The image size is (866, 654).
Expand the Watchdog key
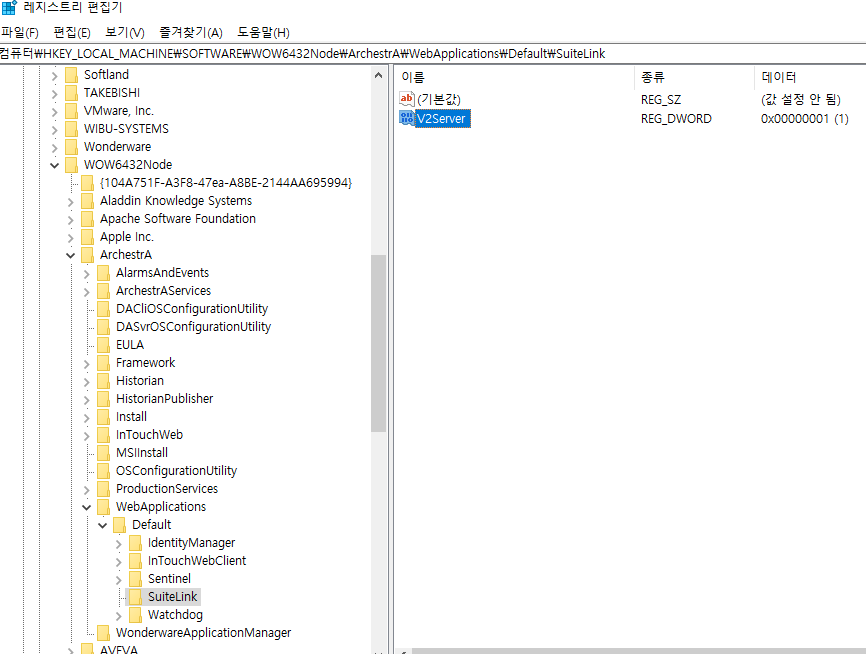(118, 616)
